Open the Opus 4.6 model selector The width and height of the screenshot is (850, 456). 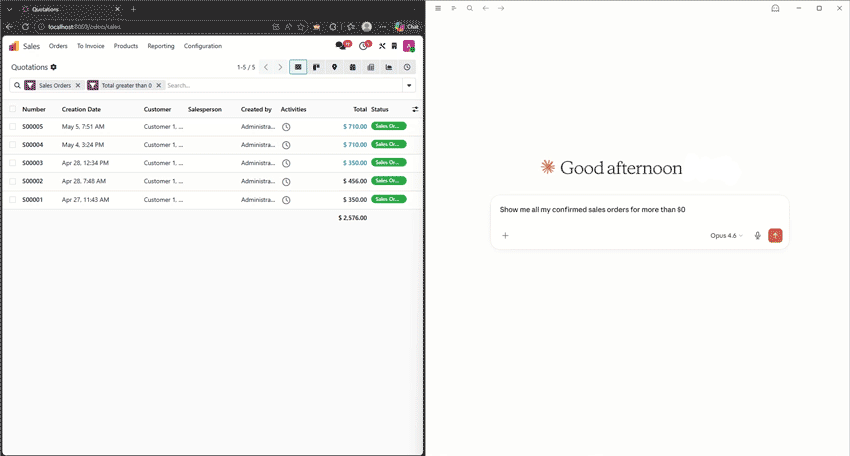(x=726, y=236)
